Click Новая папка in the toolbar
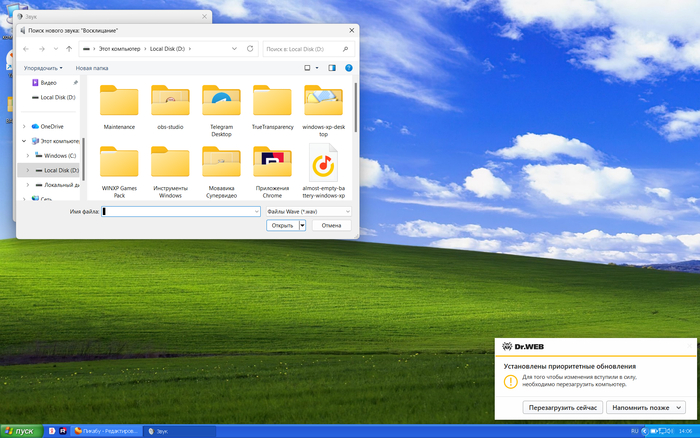 click(92, 68)
